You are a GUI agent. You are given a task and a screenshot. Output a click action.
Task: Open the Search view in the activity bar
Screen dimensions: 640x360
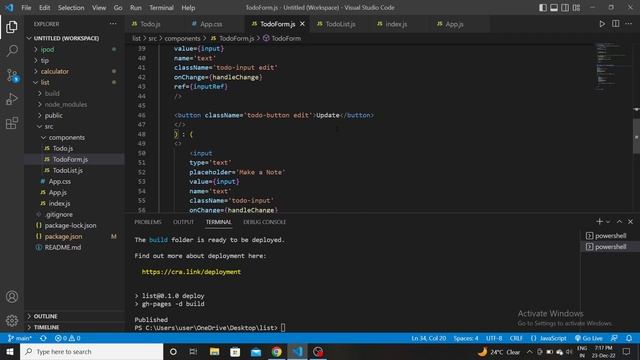tap(12, 51)
